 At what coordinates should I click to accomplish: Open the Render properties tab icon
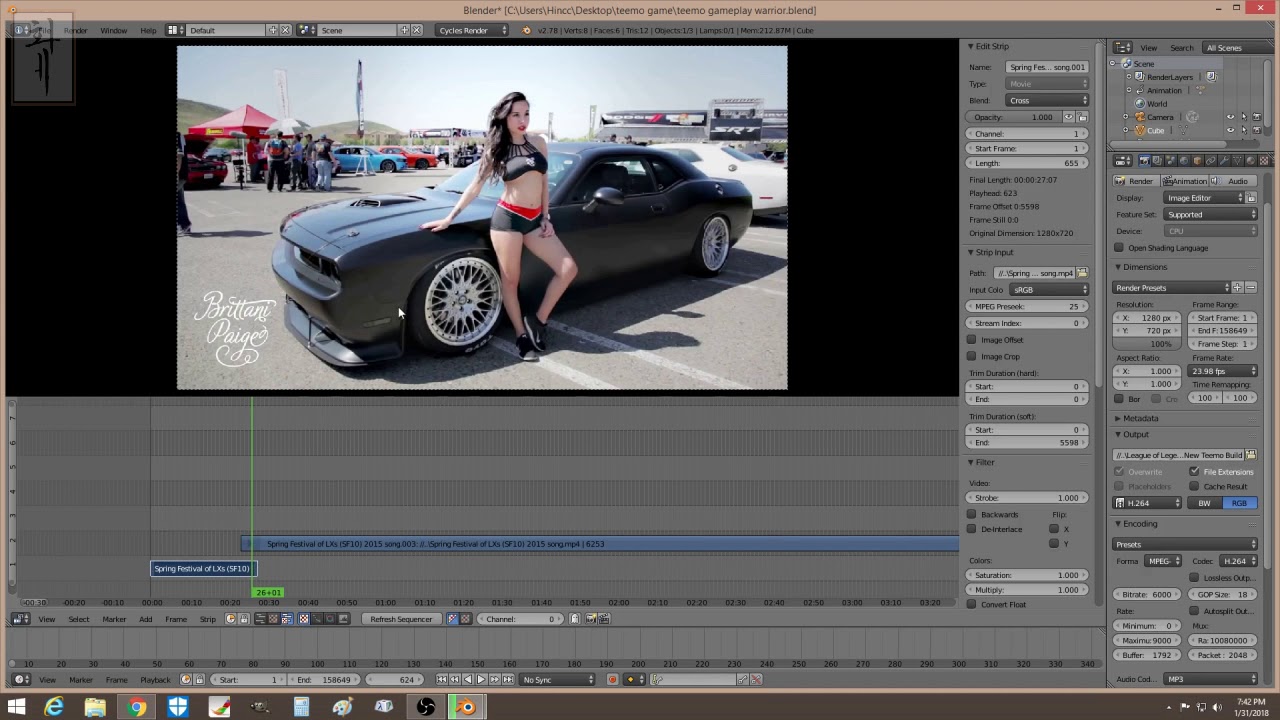[x=1144, y=160]
